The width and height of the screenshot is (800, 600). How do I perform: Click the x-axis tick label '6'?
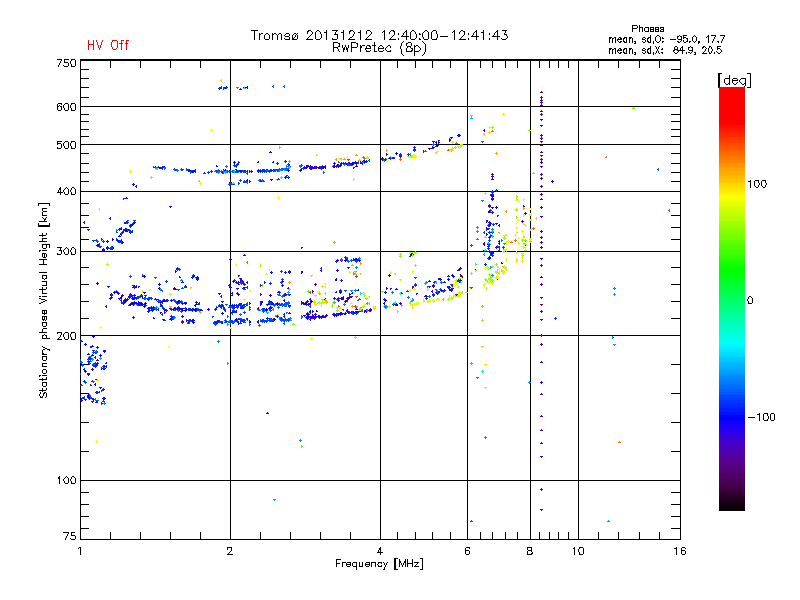click(x=467, y=551)
